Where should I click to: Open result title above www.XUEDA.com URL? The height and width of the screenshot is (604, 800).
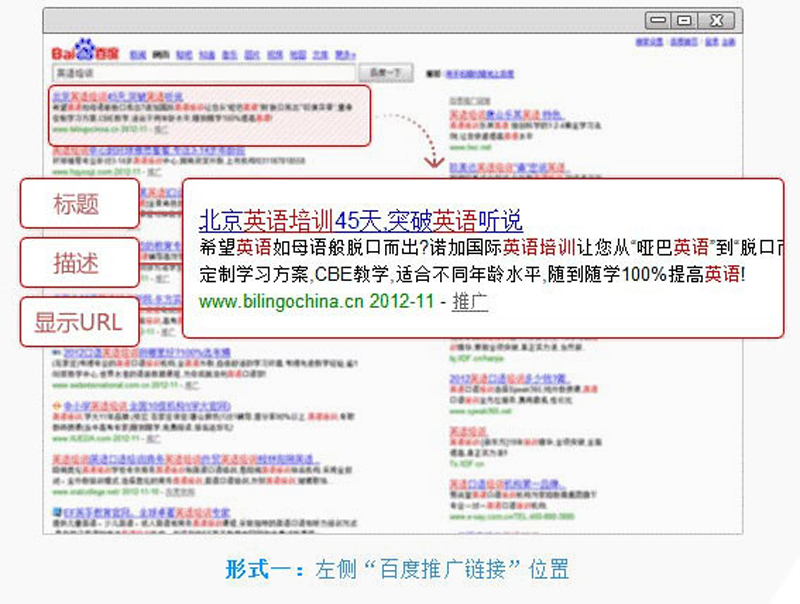pos(147,406)
